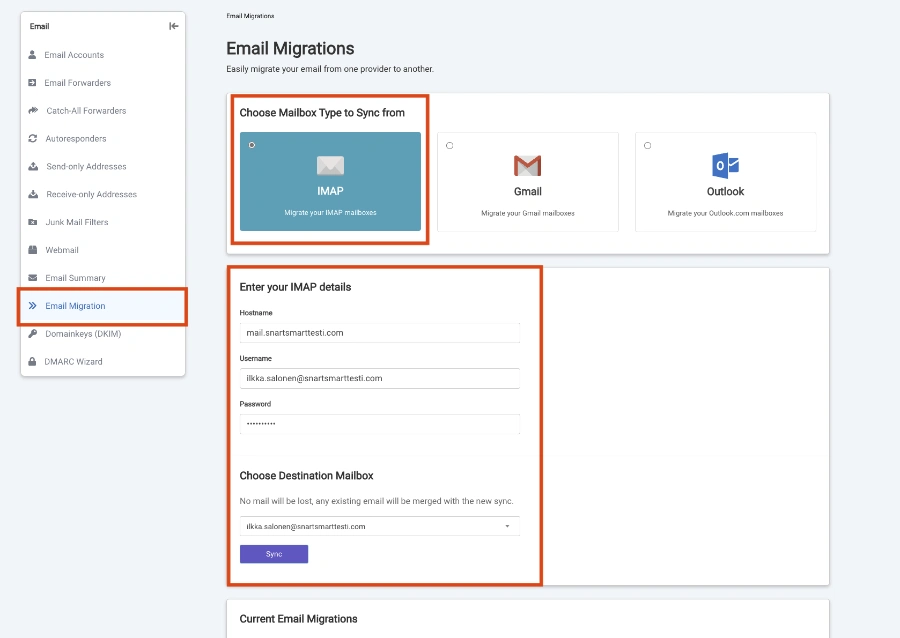Click the Email Migration double-chevron icon
900x638 pixels.
33,306
